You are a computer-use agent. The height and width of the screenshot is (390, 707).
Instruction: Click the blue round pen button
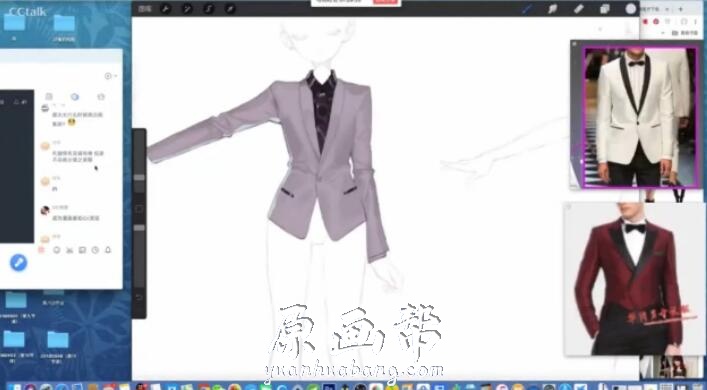coord(18,262)
